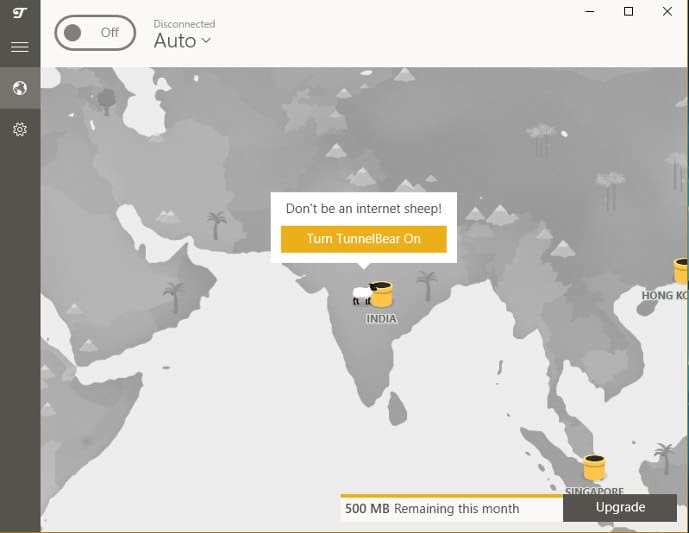The height and width of the screenshot is (533, 689).
Task: Click the sheep icon near India
Action: [362, 295]
